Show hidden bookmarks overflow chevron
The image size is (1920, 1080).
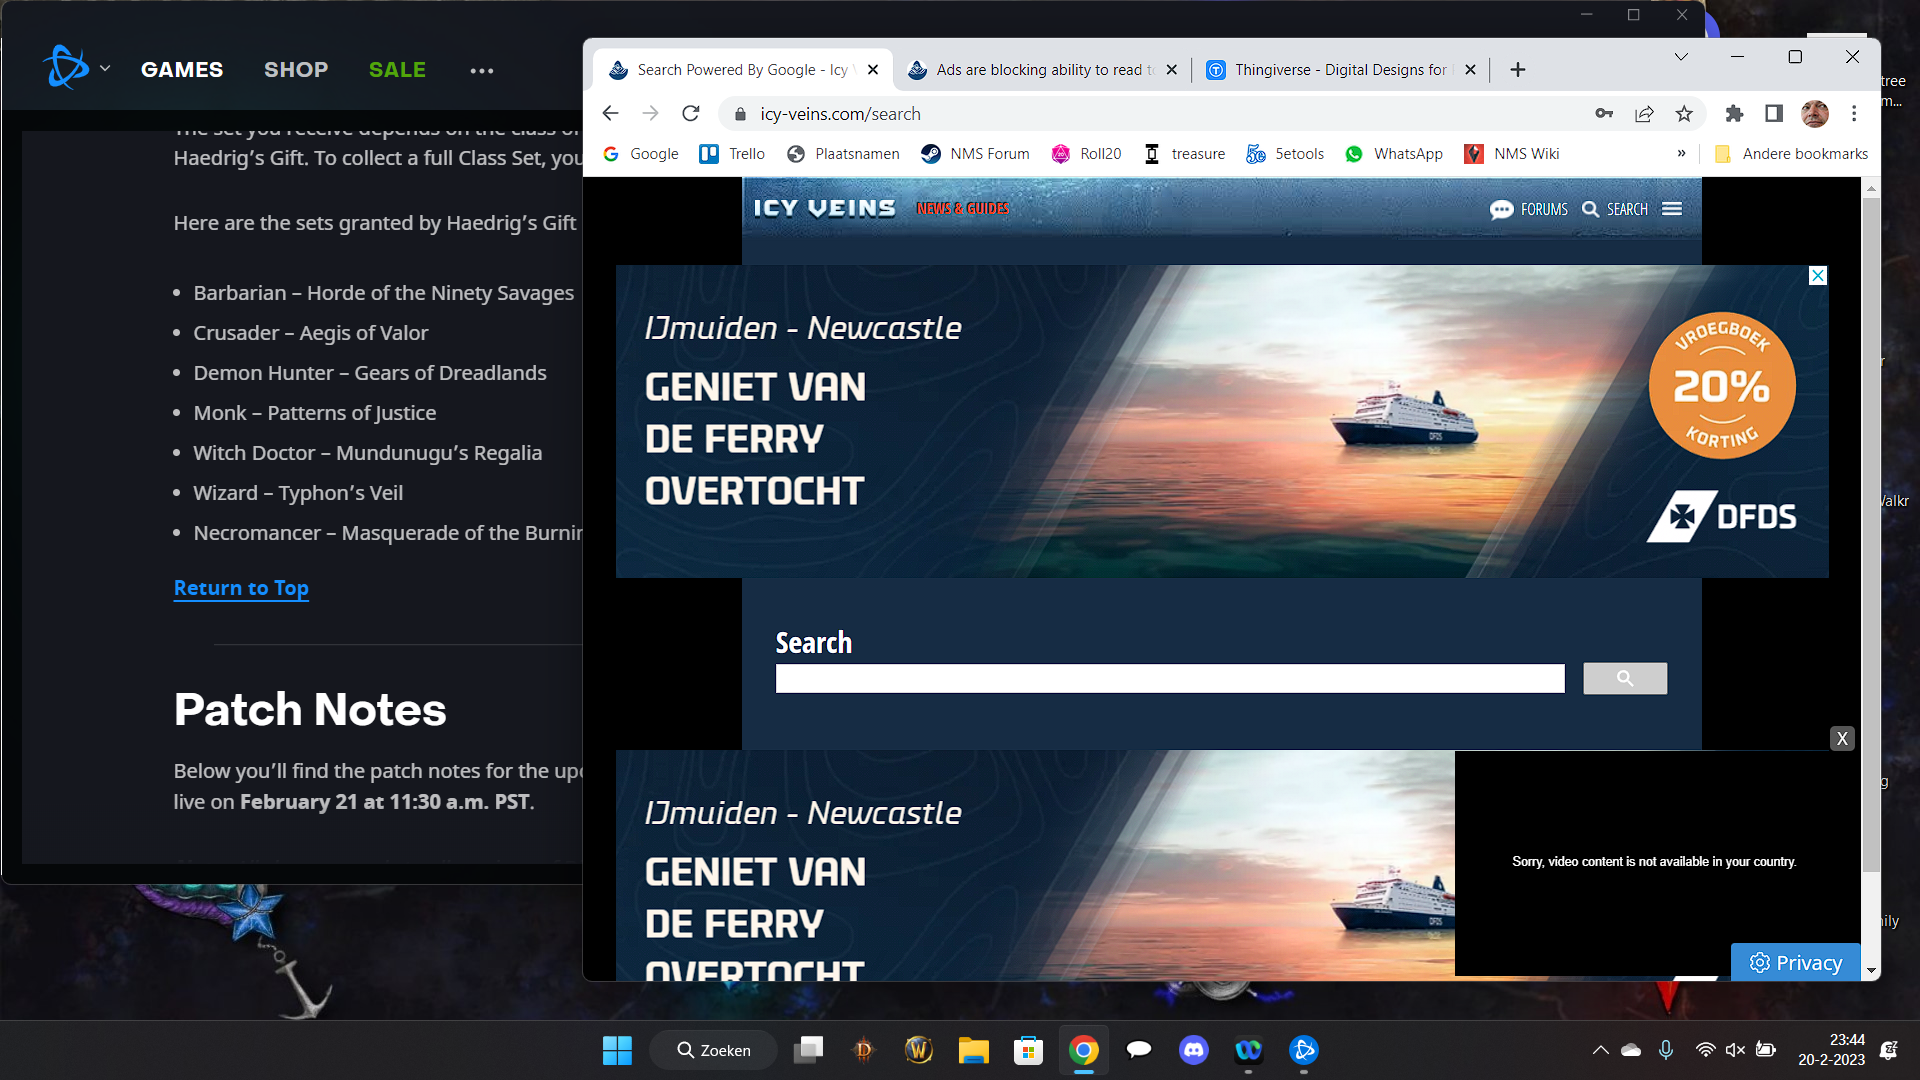[1681, 154]
